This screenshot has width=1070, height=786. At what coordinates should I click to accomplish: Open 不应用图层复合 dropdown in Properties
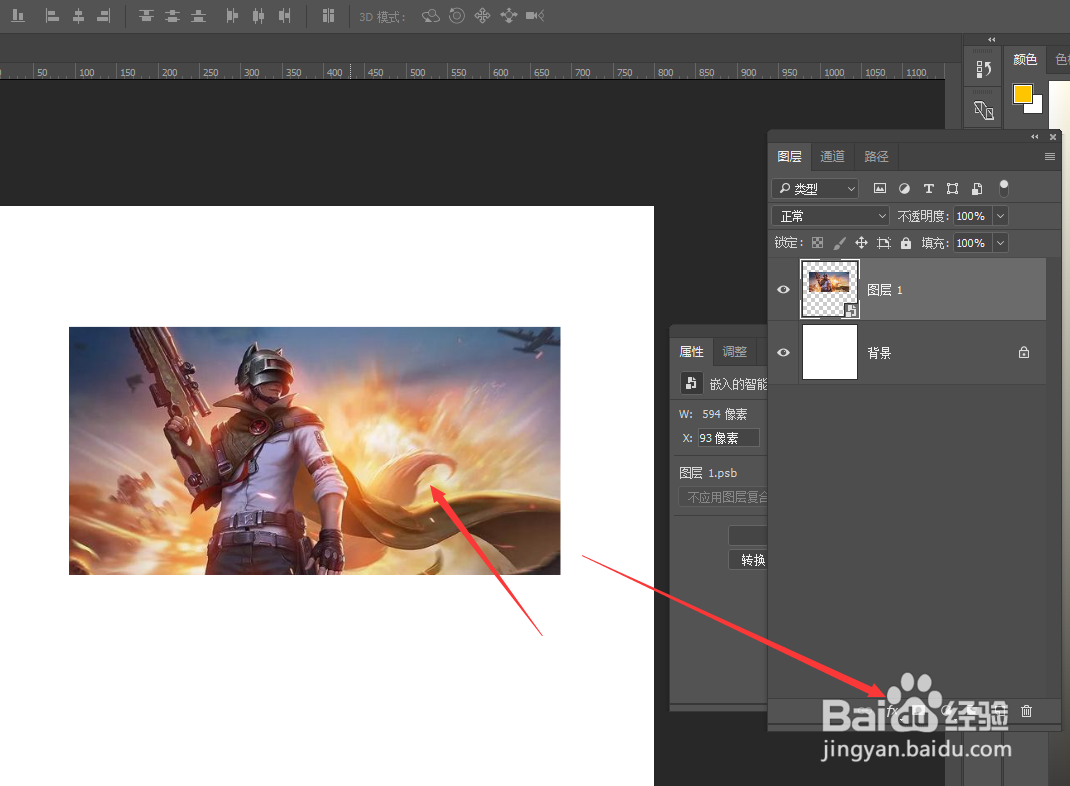coord(723,497)
